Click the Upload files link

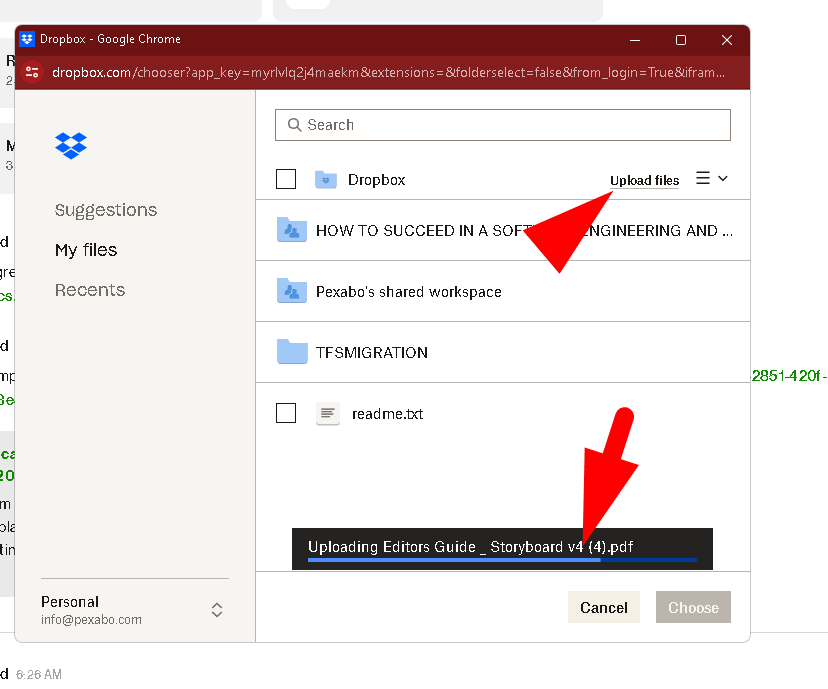coord(644,181)
